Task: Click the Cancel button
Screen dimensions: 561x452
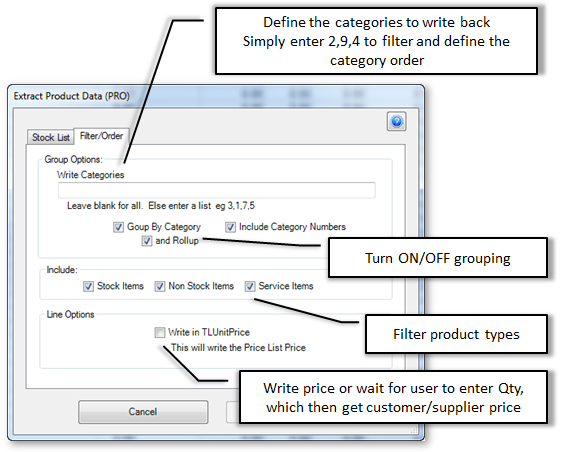Action: coord(143,412)
